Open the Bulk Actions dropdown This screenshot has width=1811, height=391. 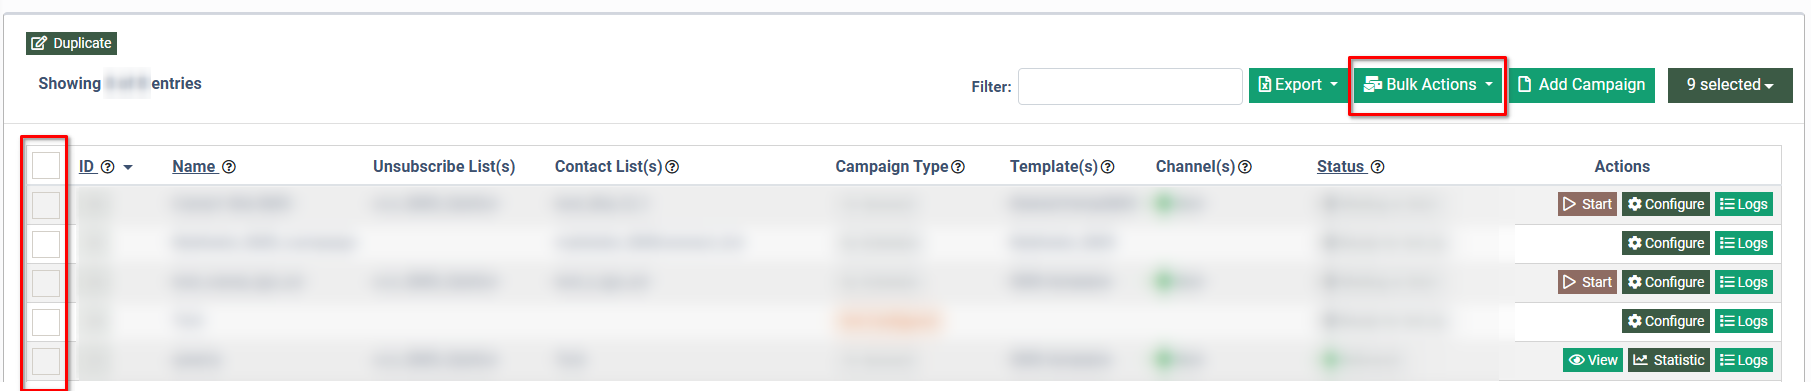(1428, 85)
